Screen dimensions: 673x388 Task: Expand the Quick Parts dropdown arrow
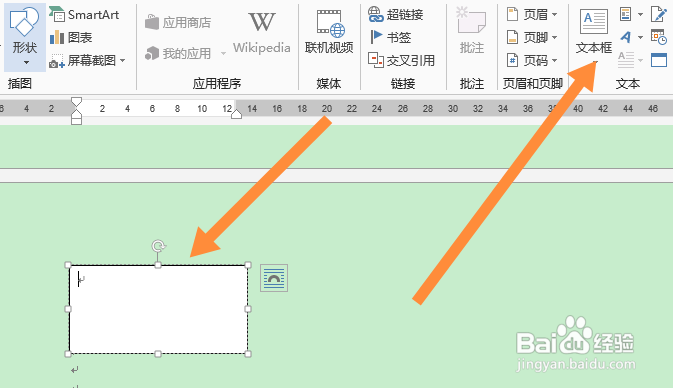point(640,14)
